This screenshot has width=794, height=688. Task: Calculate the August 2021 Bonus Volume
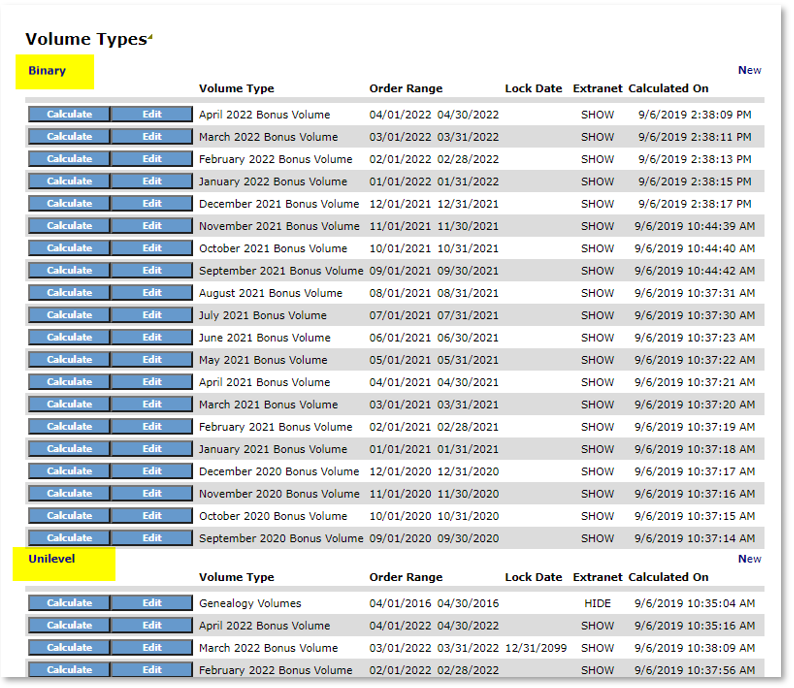(69, 293)
